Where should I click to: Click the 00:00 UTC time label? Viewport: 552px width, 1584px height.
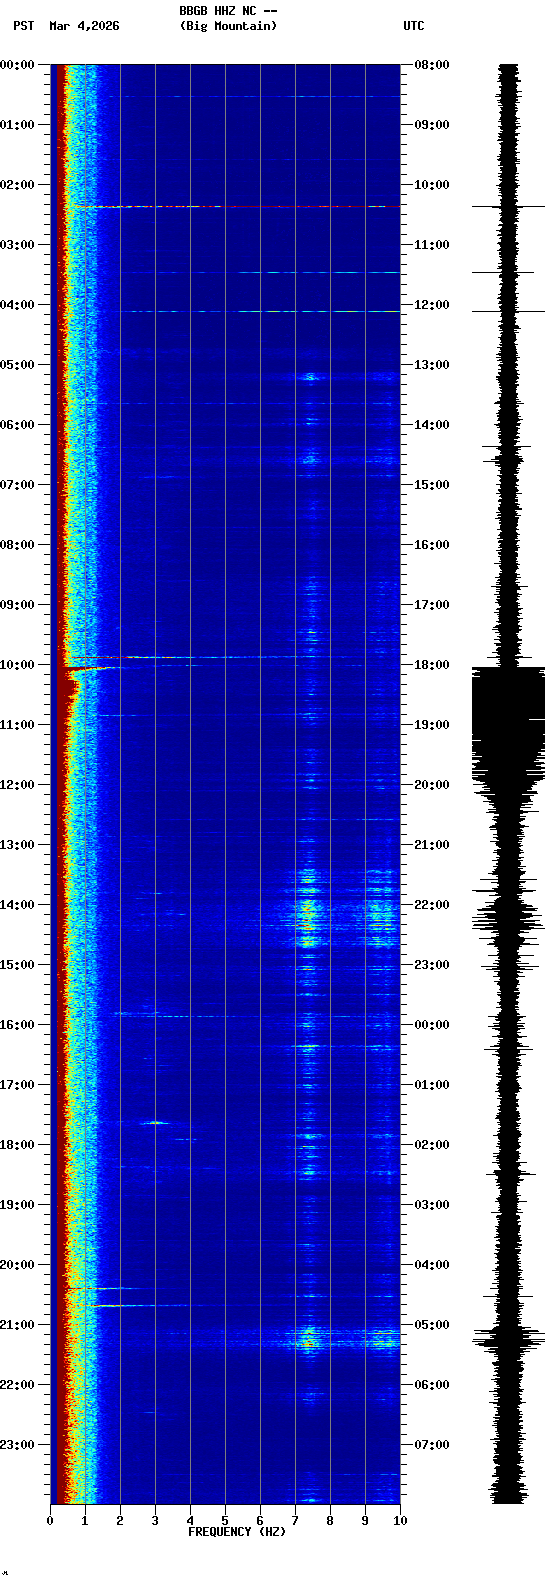point(432,1025)
